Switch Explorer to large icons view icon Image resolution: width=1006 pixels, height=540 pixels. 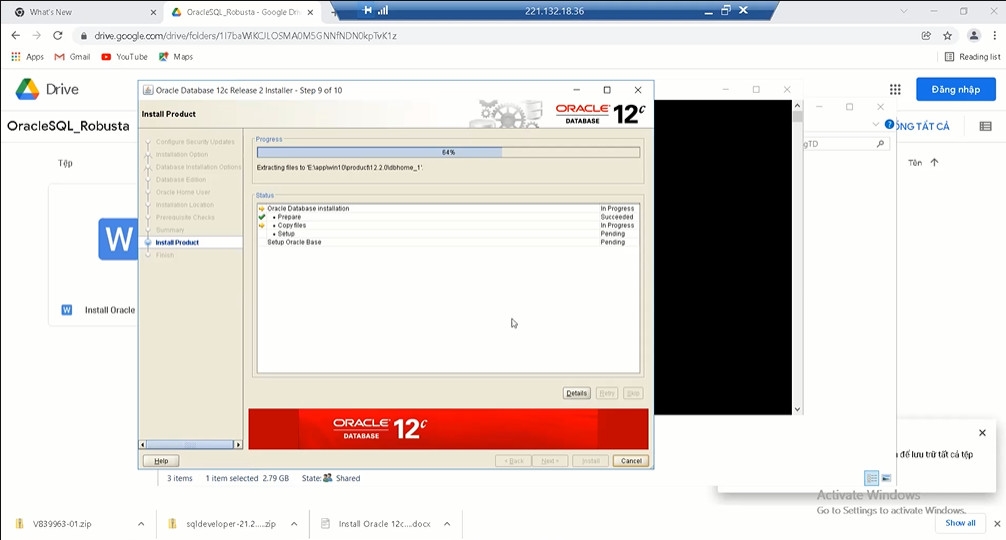(886, 478)
